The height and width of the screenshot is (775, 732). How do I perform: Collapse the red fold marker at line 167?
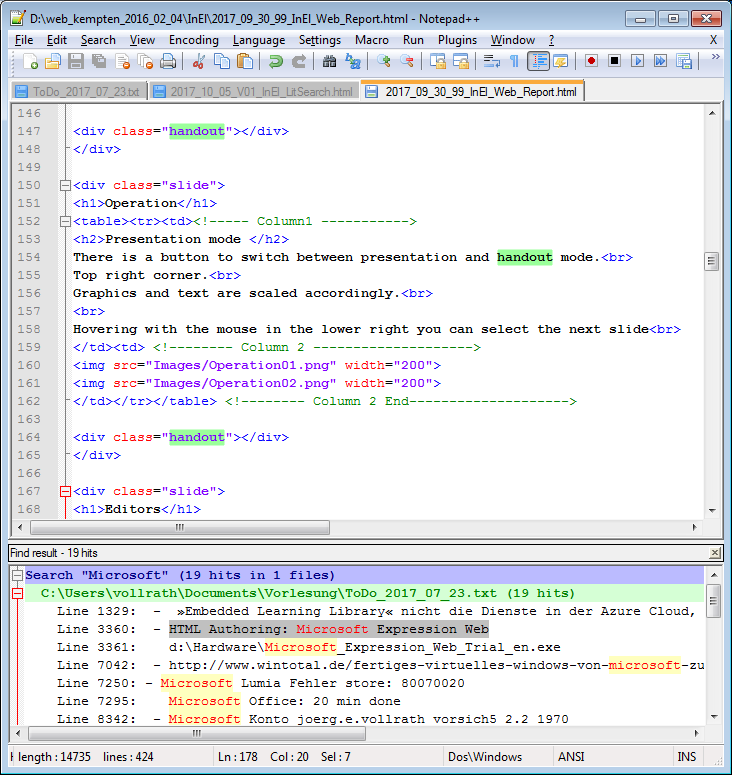point(66,491)
